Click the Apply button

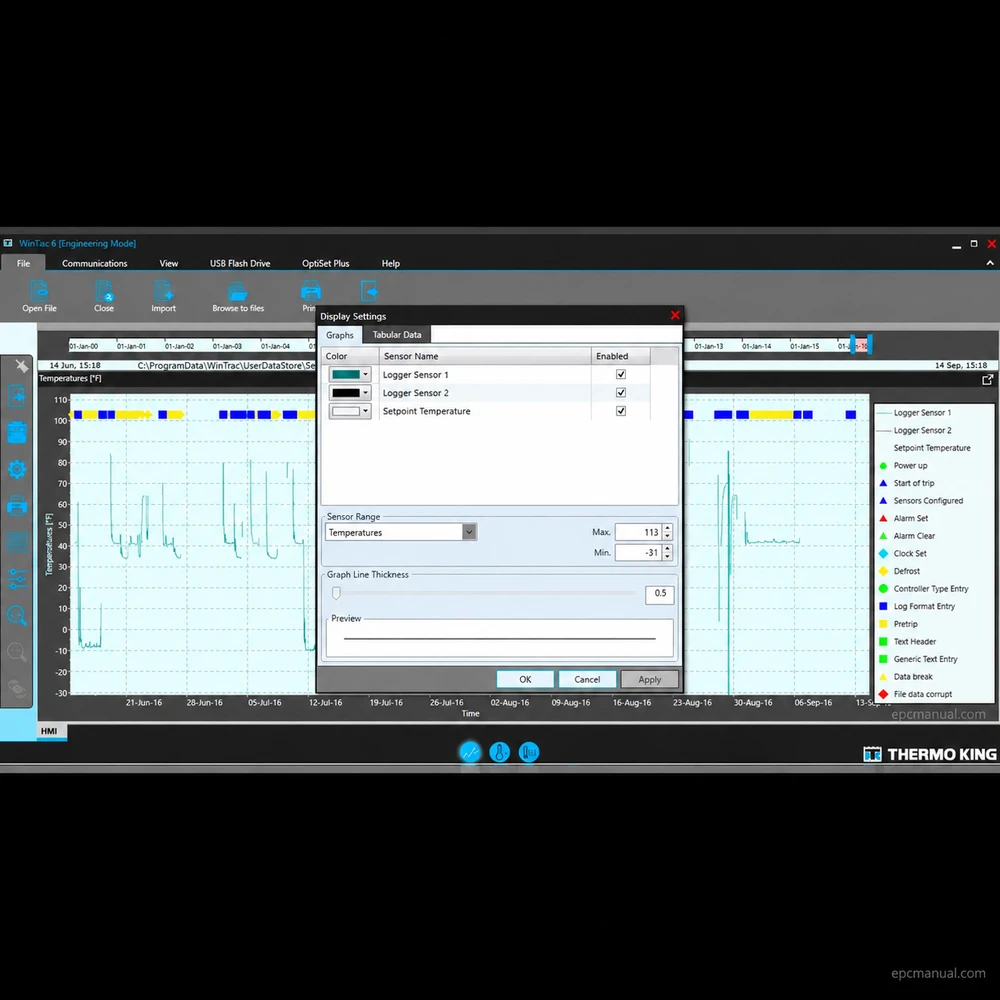click(649, 679)
